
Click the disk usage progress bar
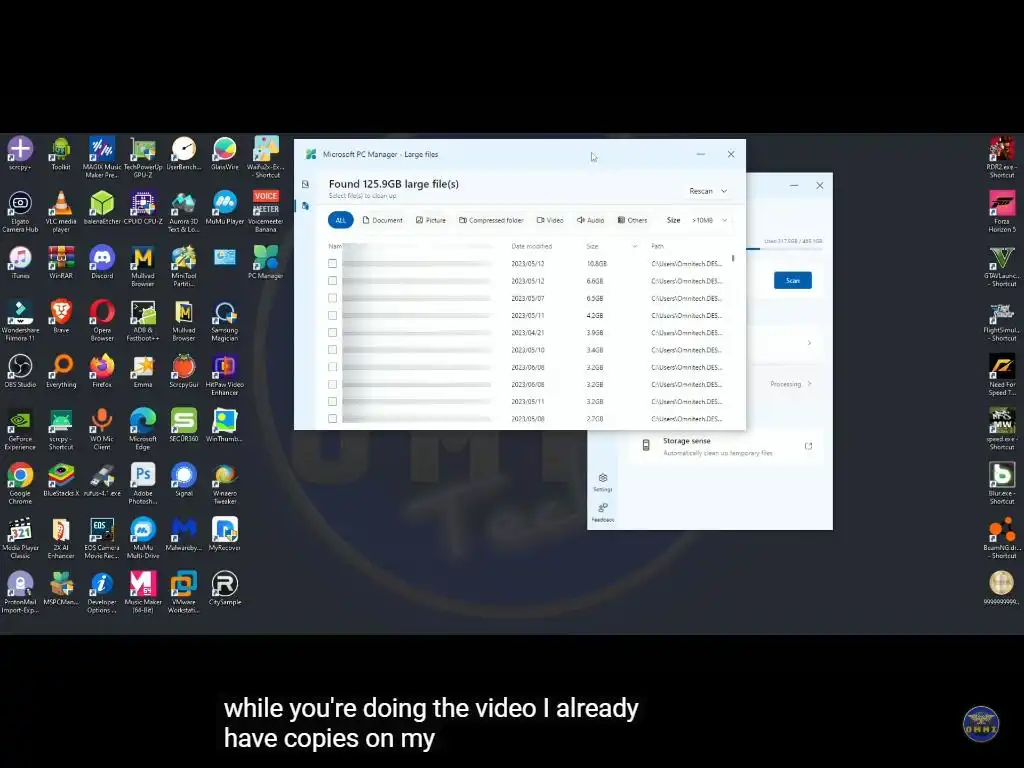pos(784,249)
